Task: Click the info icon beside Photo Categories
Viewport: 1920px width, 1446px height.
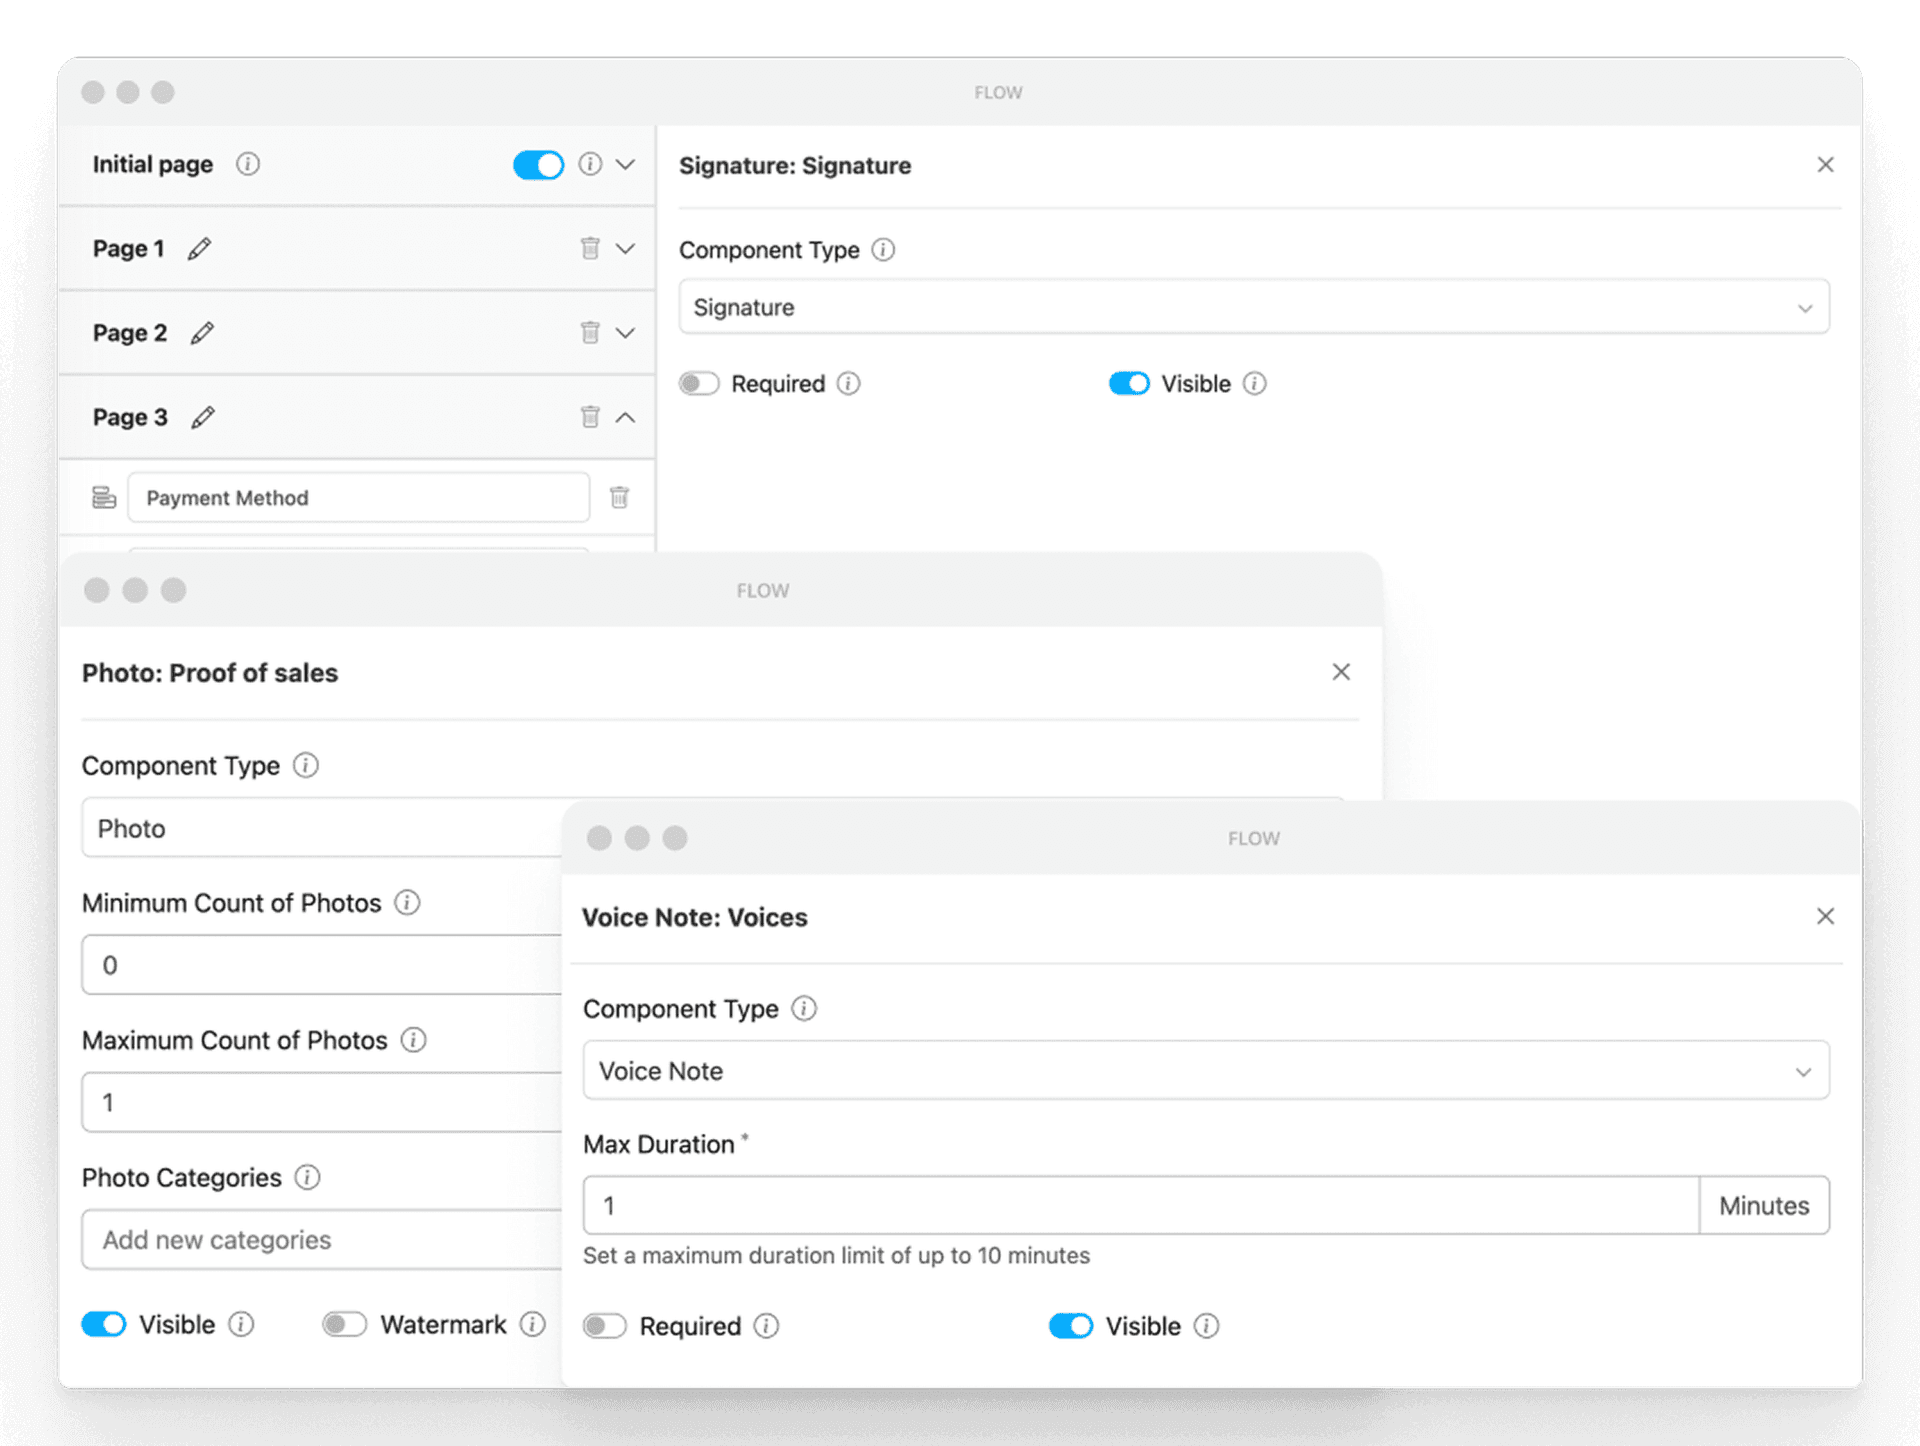Action: [x=307, y=1178]
